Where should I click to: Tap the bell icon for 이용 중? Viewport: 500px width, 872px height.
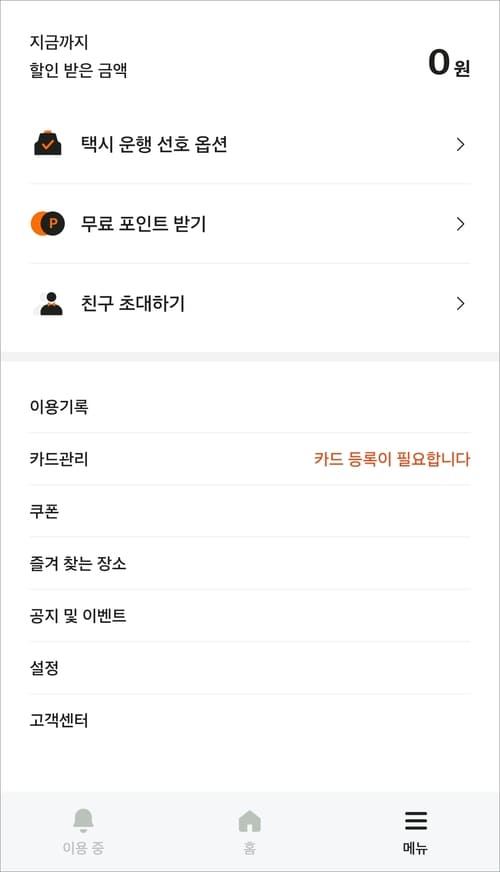coord(83,821)
